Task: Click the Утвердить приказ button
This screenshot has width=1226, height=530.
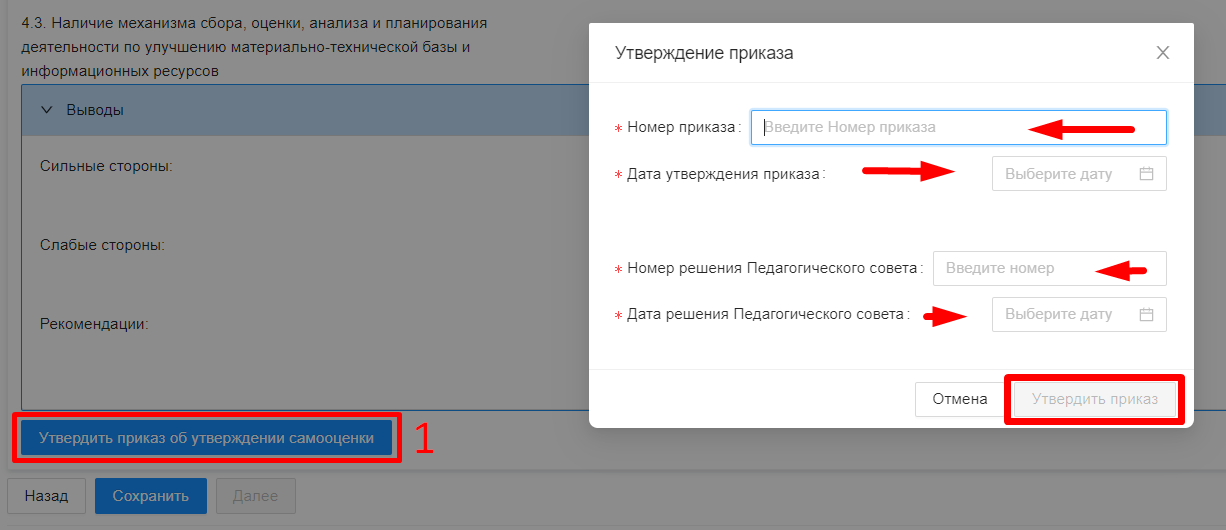Action: click(1095, 399)
